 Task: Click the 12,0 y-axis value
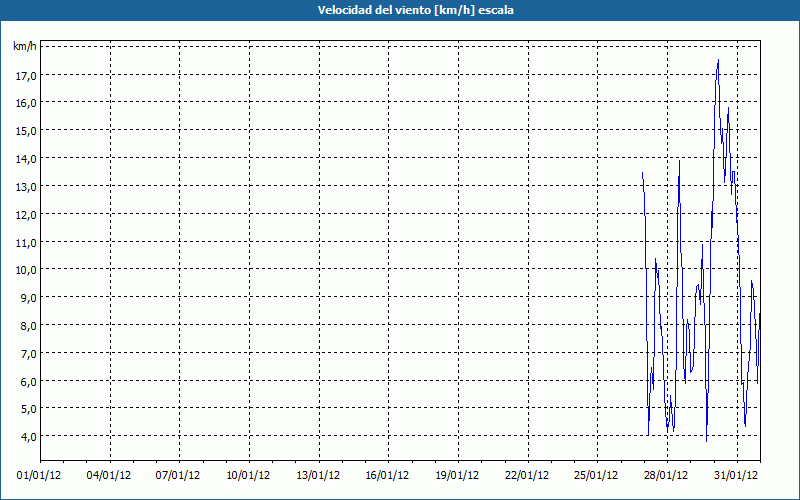[27, 215]
